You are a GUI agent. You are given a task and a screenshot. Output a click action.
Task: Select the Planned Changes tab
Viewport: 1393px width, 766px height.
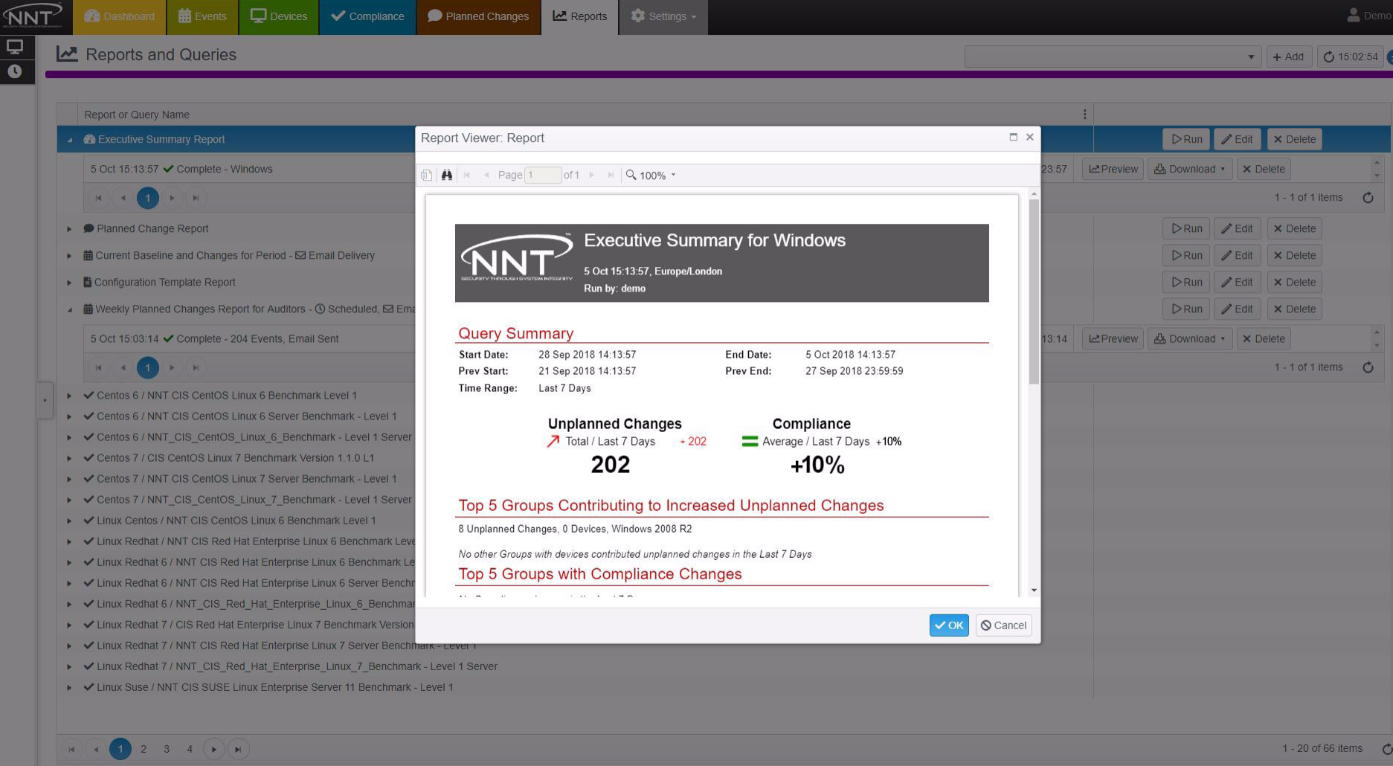point(478,16)
